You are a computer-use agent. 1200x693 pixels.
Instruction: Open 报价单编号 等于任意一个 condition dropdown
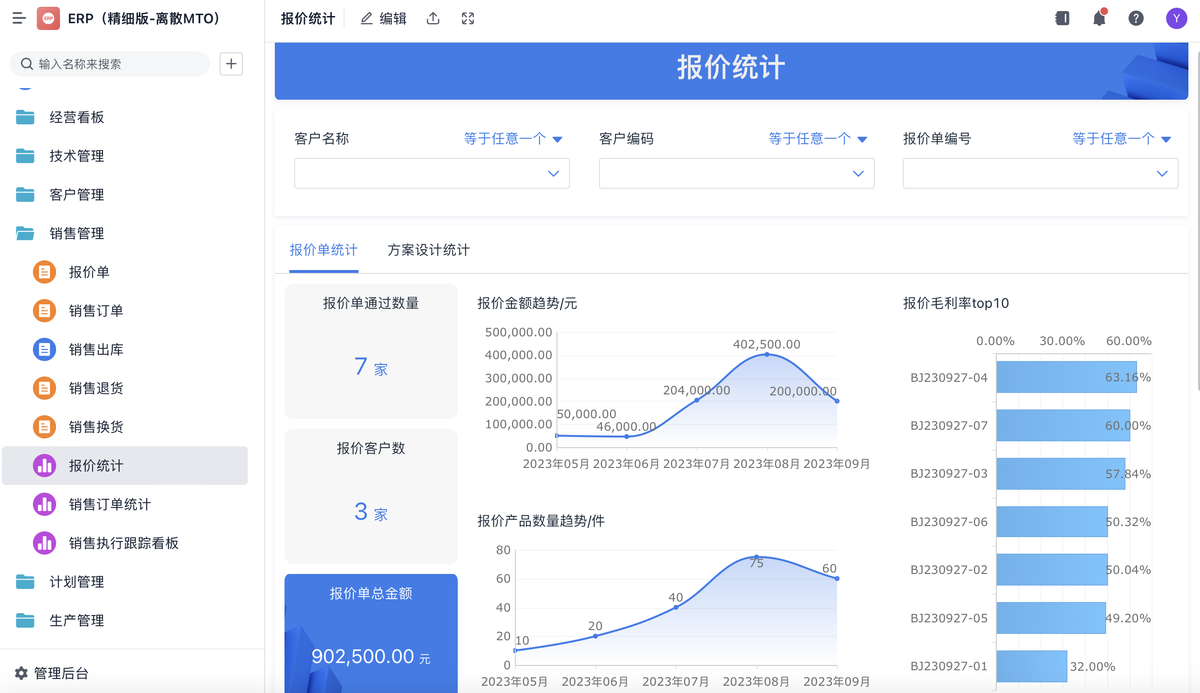click(x=1121, y=139)
